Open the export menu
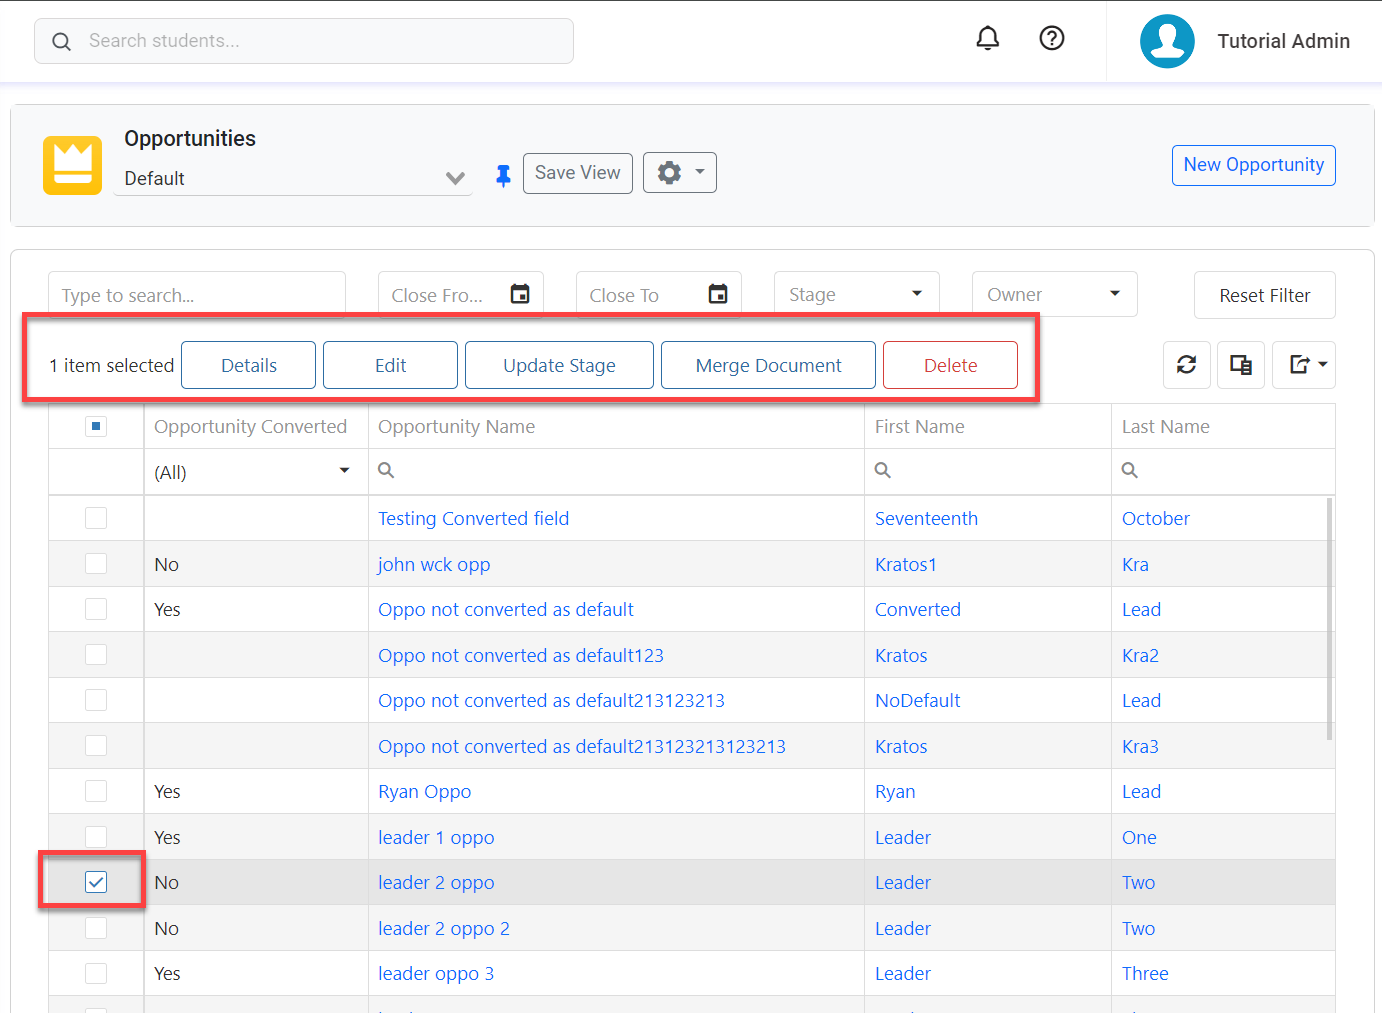1382x1013 pixels. 1304,365
